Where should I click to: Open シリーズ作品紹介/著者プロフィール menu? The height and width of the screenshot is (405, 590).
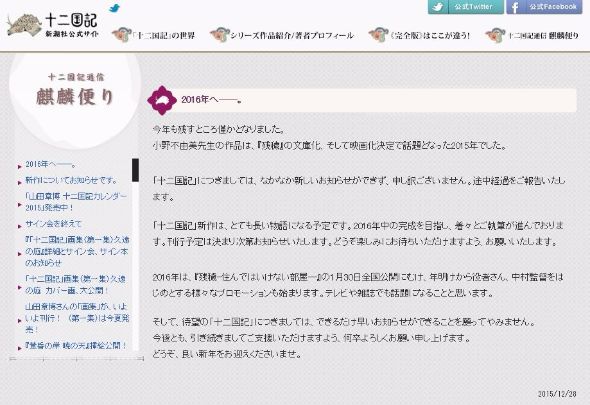(x=292, y=36)
